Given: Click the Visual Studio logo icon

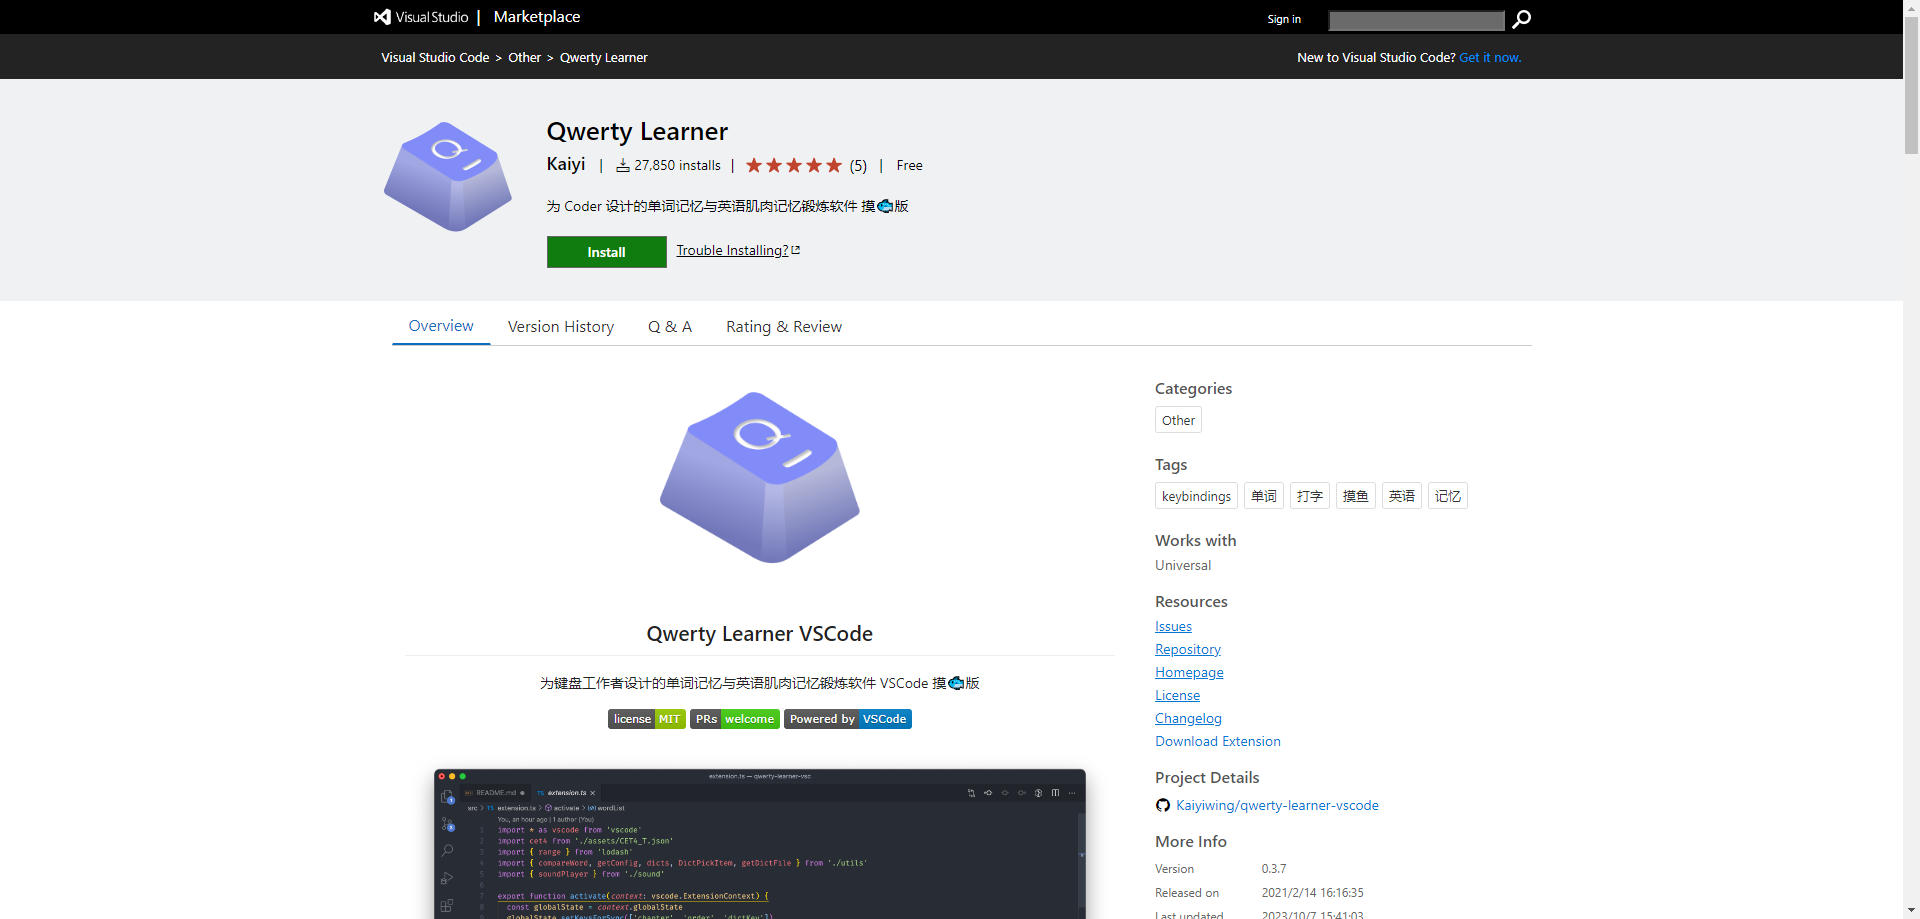Looking at the screenshot, I should coord(382,17).
